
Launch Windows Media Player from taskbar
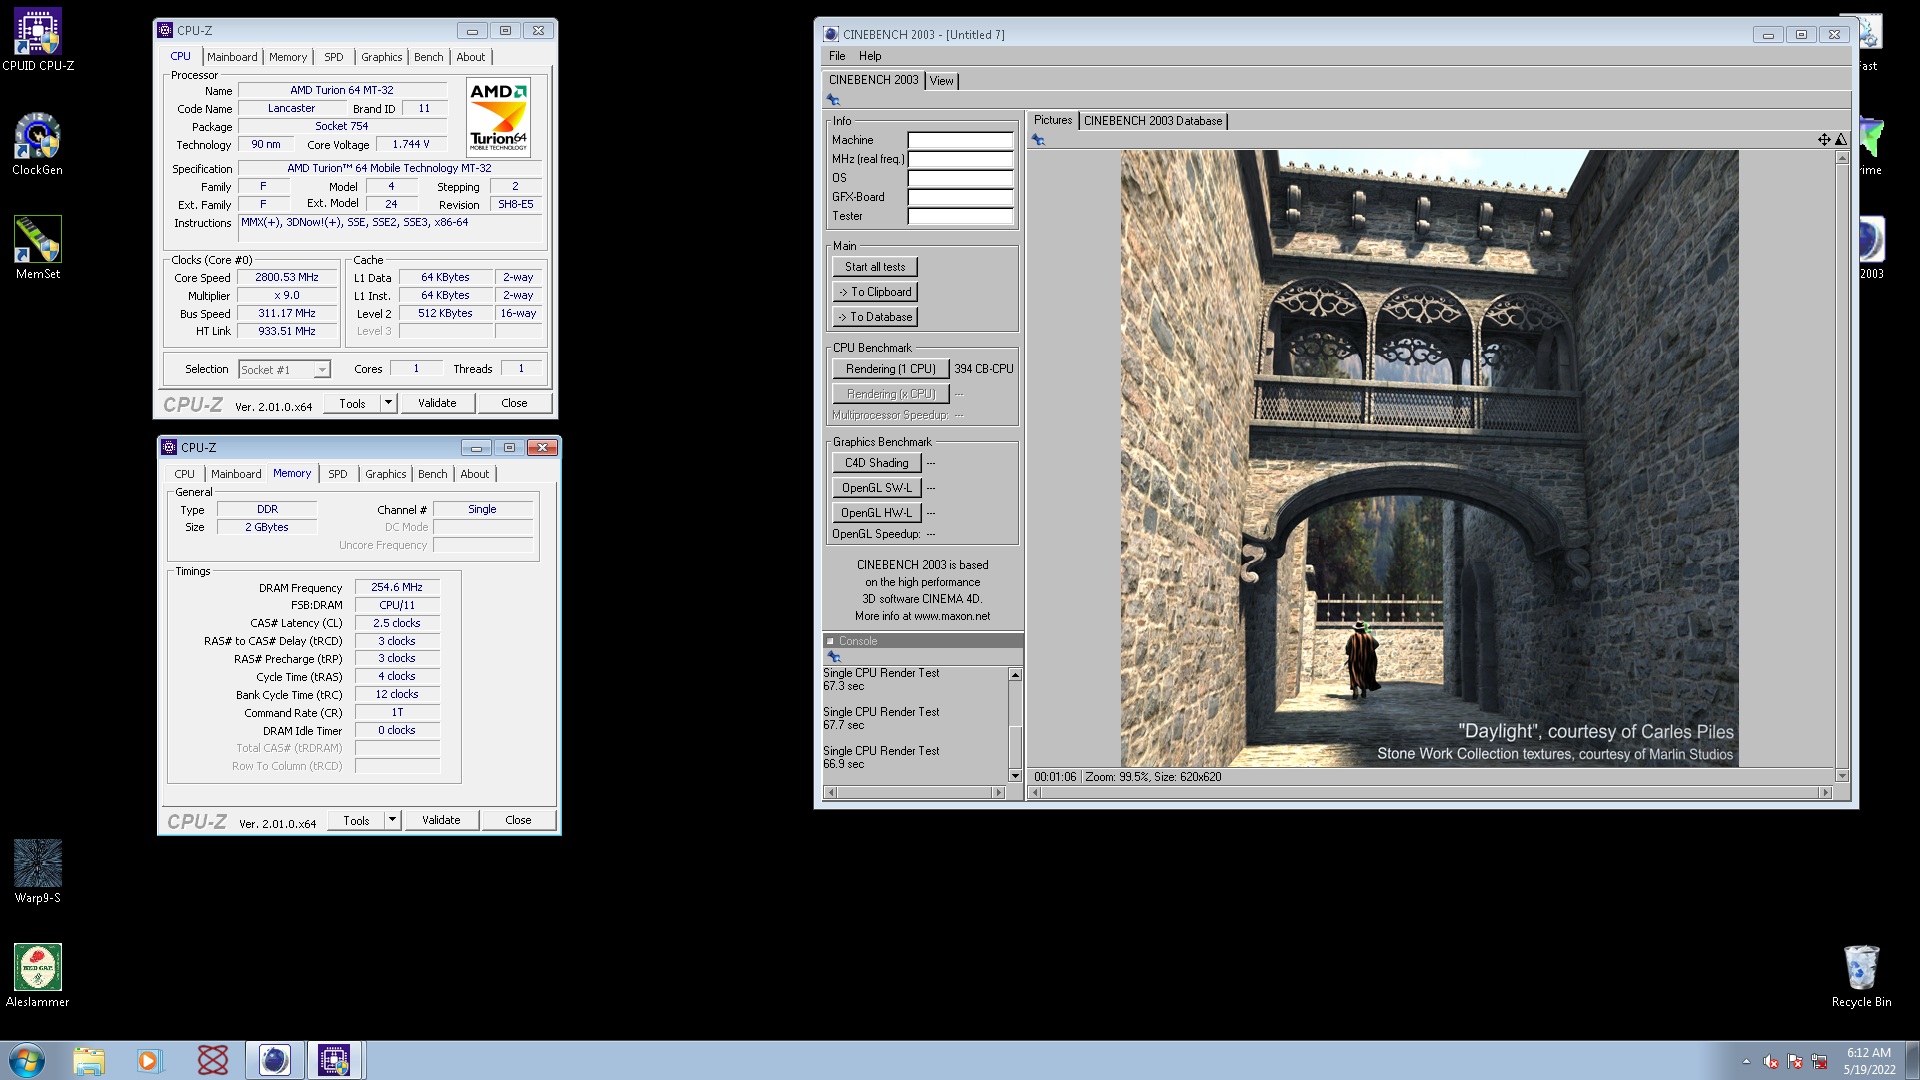[148, 1060]
